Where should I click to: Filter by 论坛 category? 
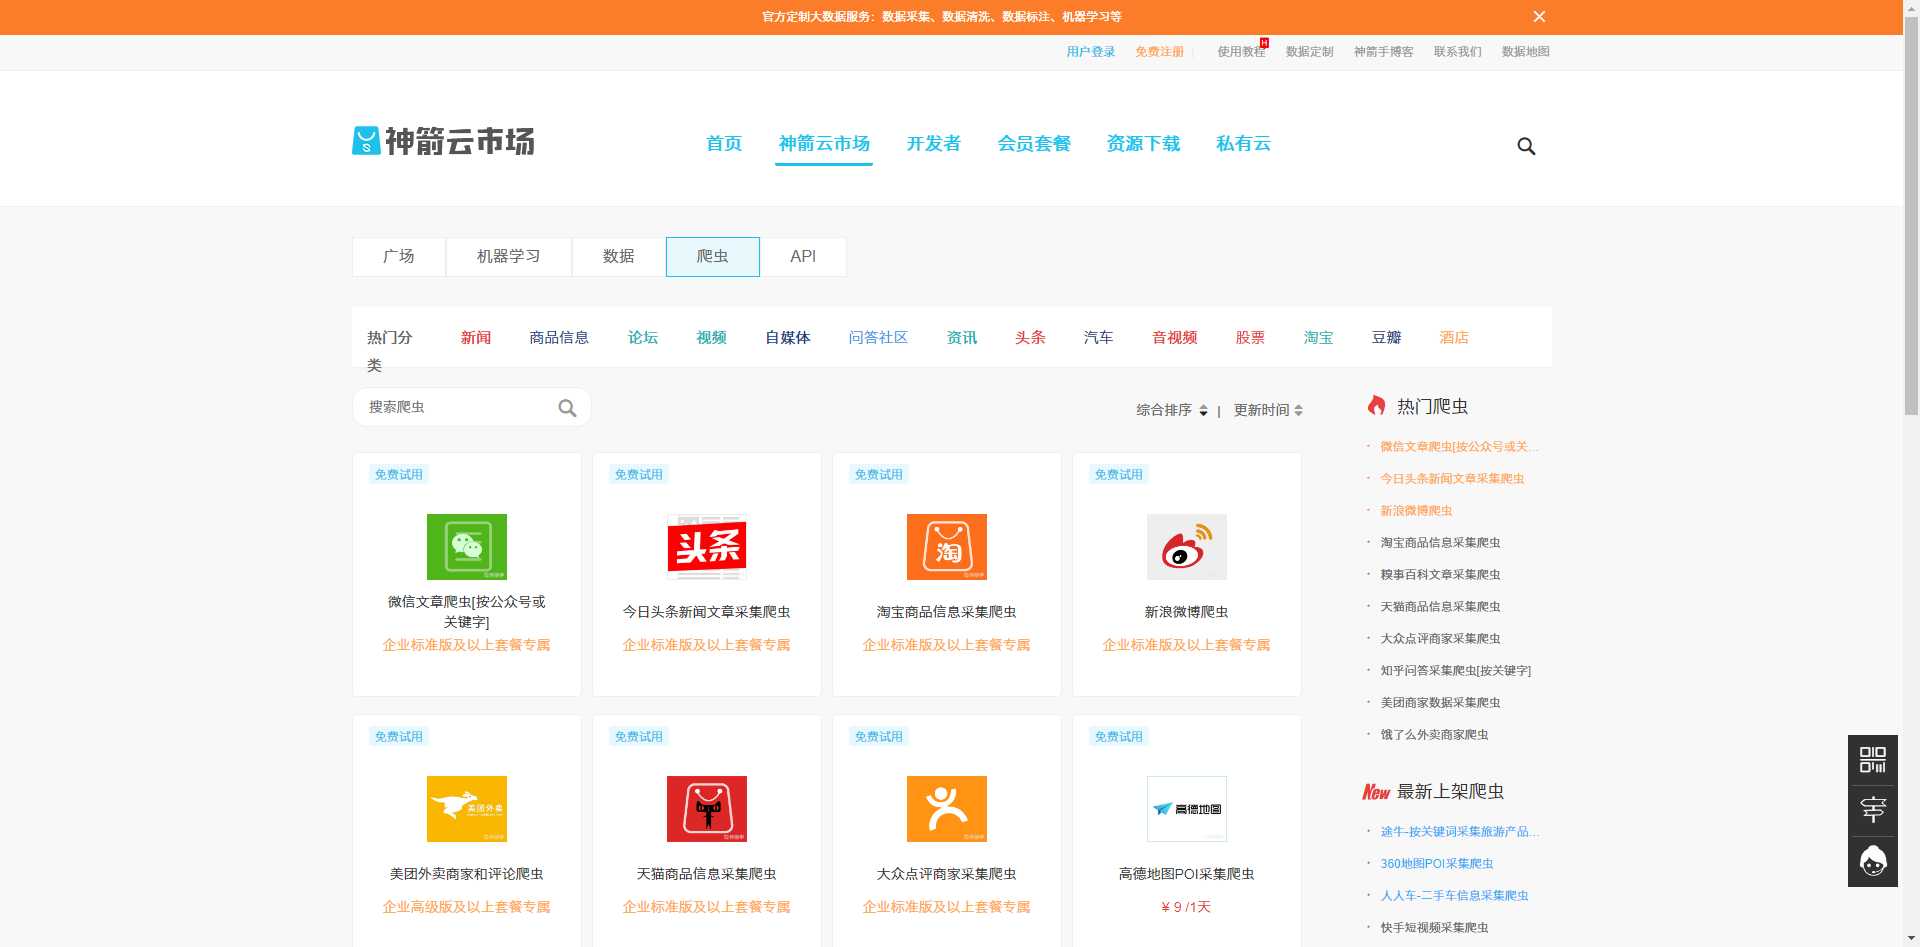643,338
